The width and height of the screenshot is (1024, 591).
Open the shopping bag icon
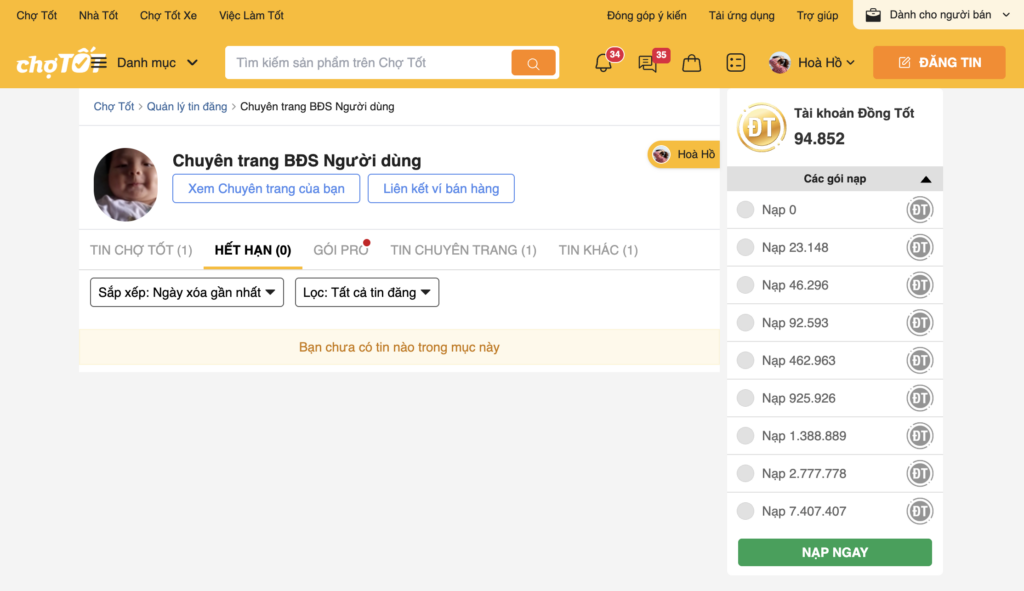(691, 63)
